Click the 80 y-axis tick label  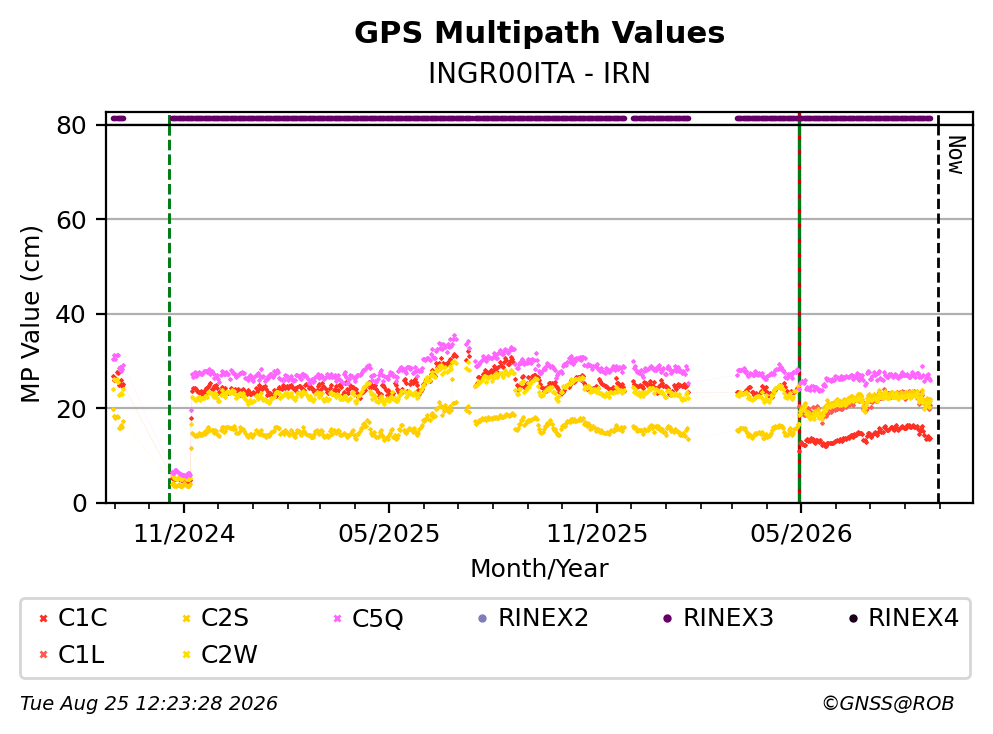[71, 125]
